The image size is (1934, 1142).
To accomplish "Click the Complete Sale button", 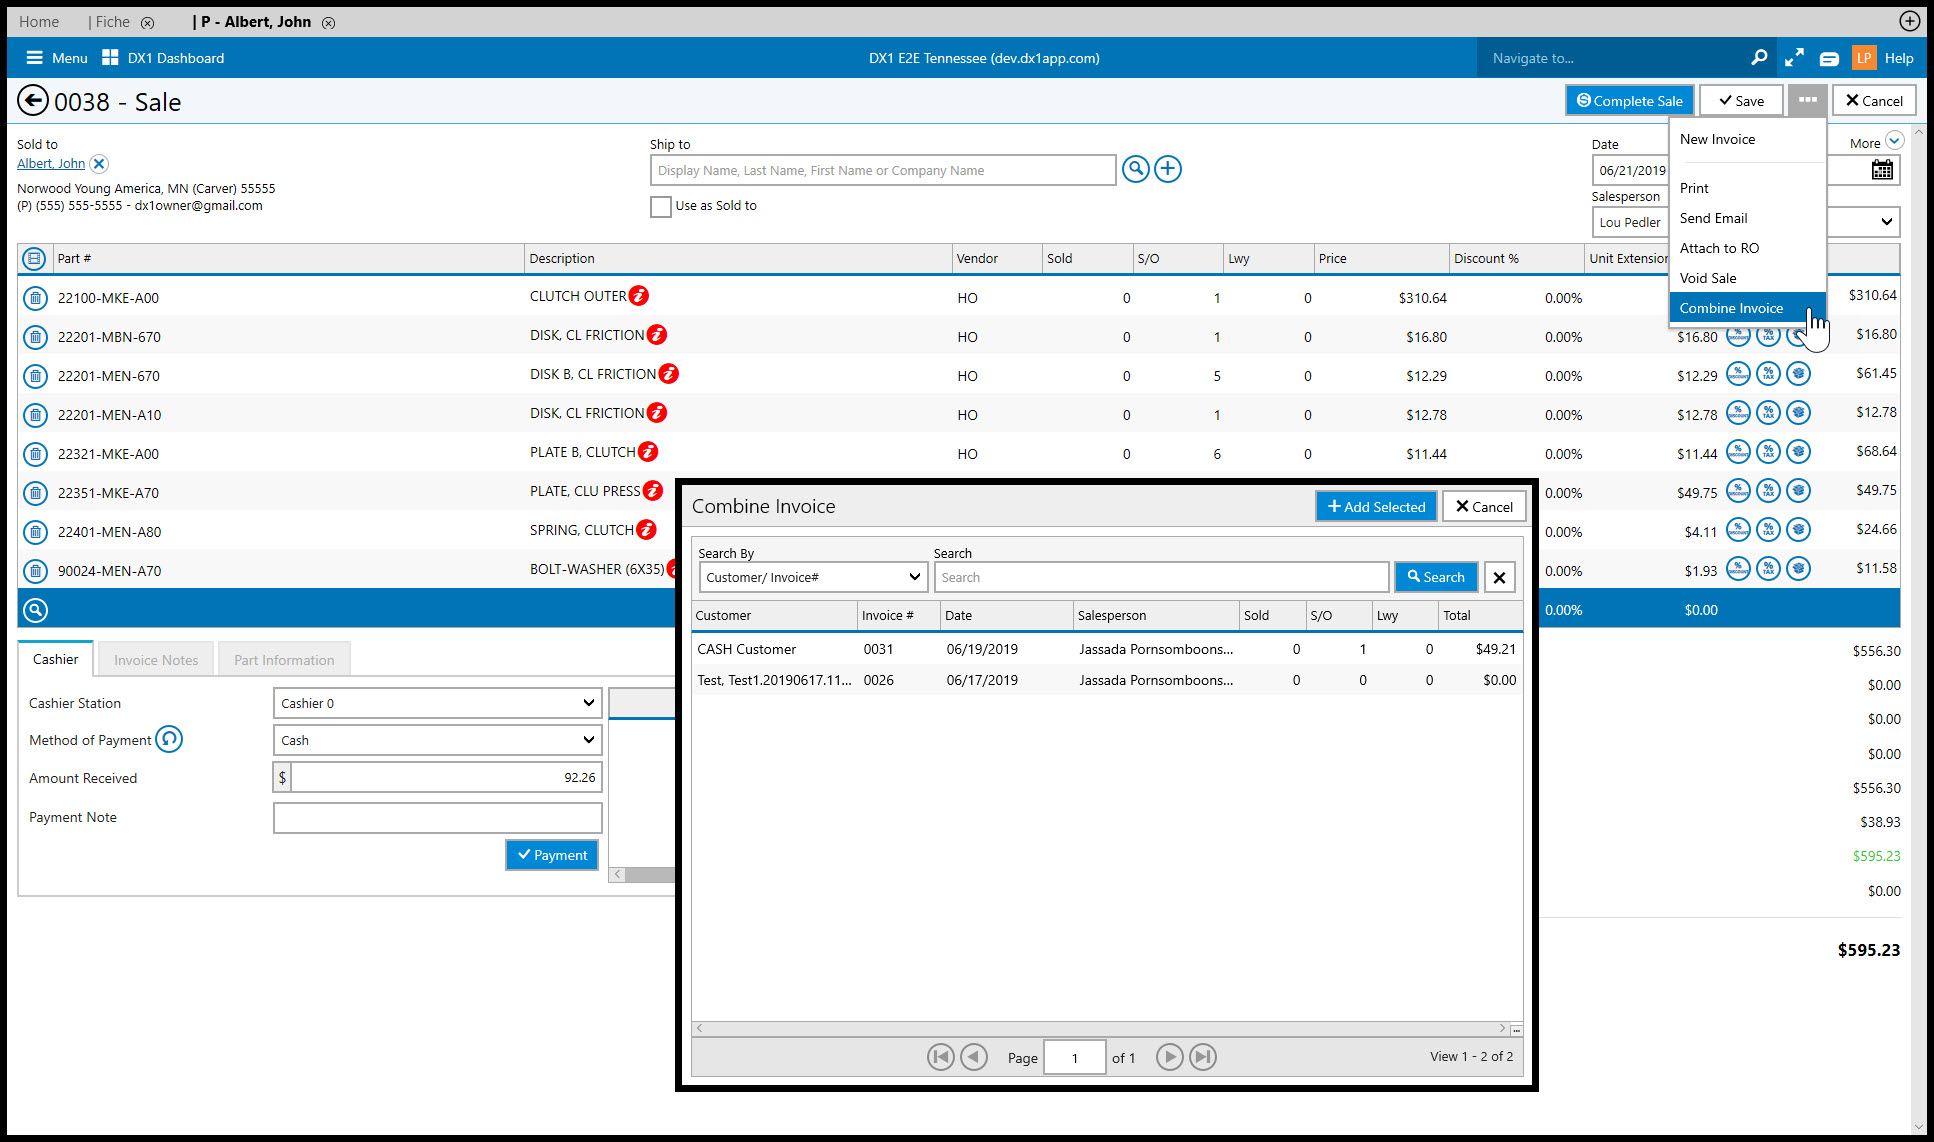I will (1629, 101).
